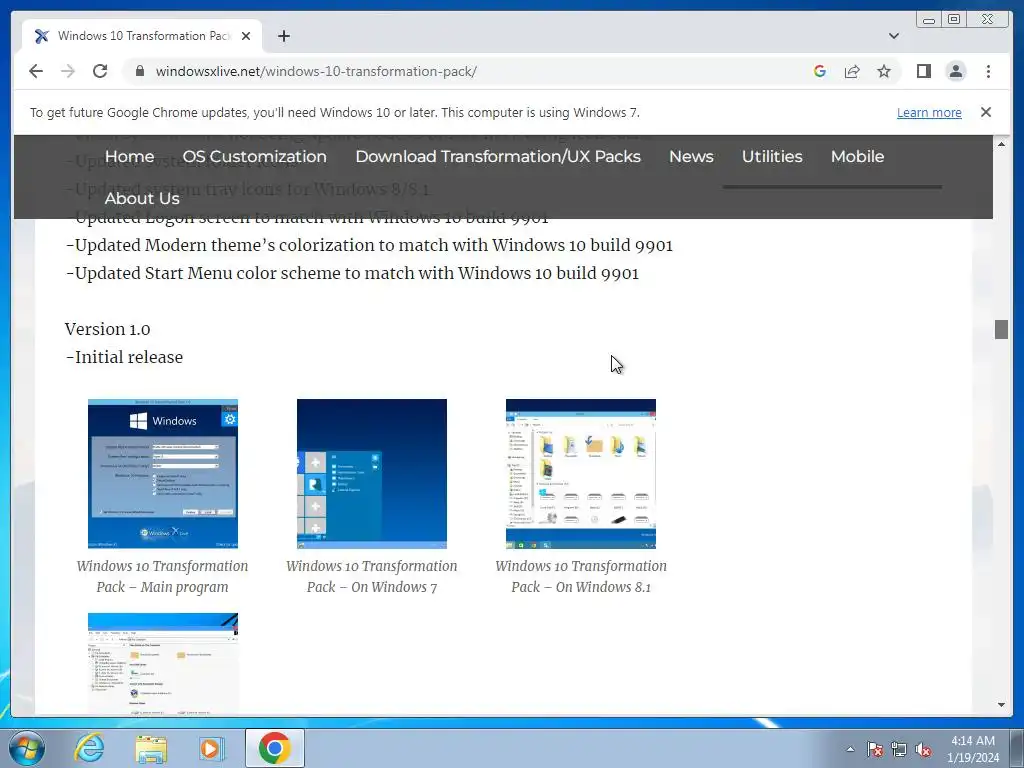Open the News menu item
The image size is (1024, 768).
pyautogui.click(x=691, y=157)
